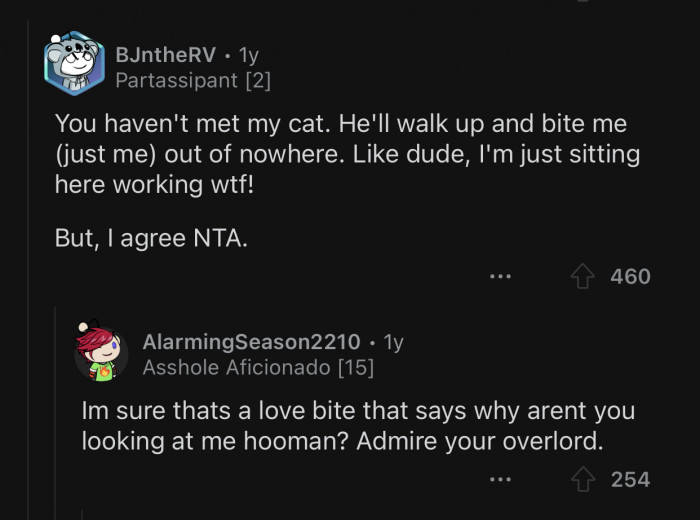Screen dimensions: 700x520
Task: Open three-dot options on BJntheRV's comment
Action: click(x=501, y=277)
